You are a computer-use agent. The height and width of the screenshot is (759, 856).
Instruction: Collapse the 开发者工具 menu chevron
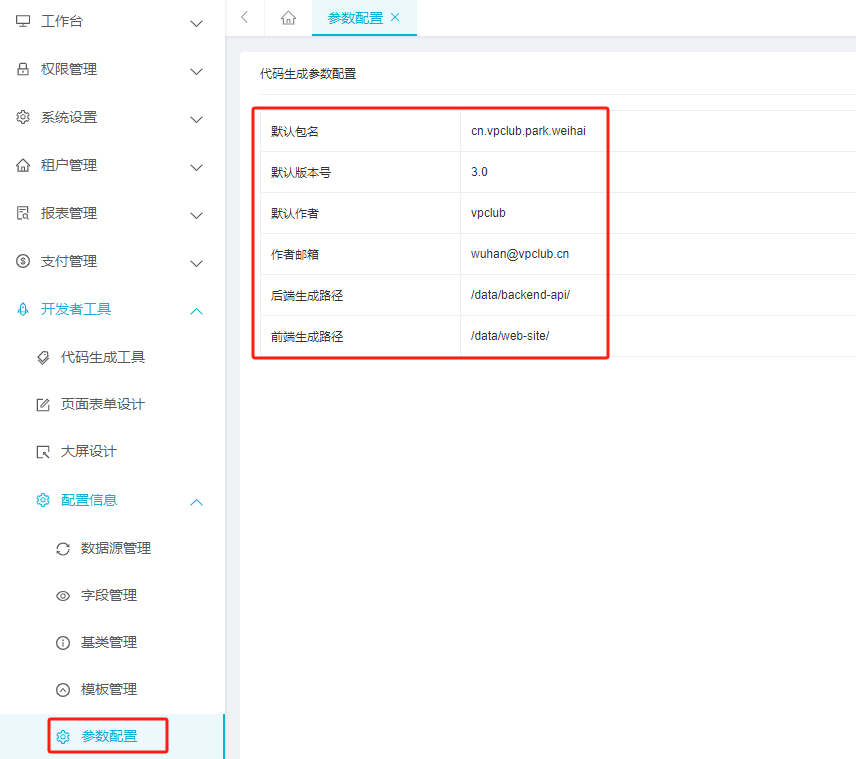click(x=197, y=311)
